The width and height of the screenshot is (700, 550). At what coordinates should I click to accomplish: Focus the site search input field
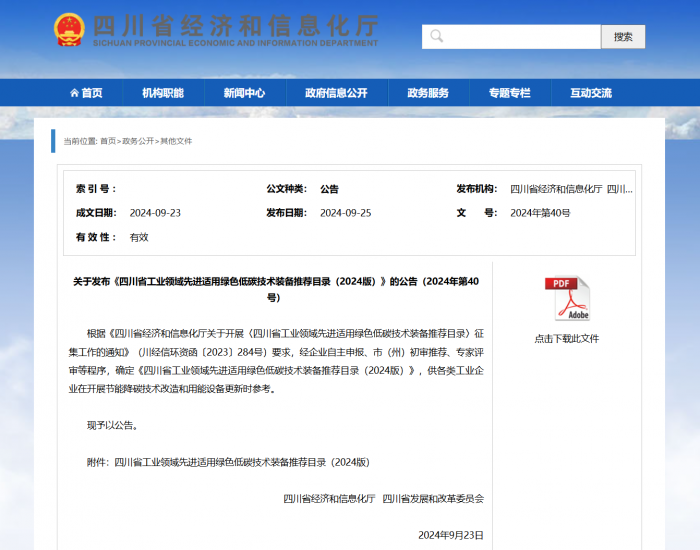click(x=511, y=37)
